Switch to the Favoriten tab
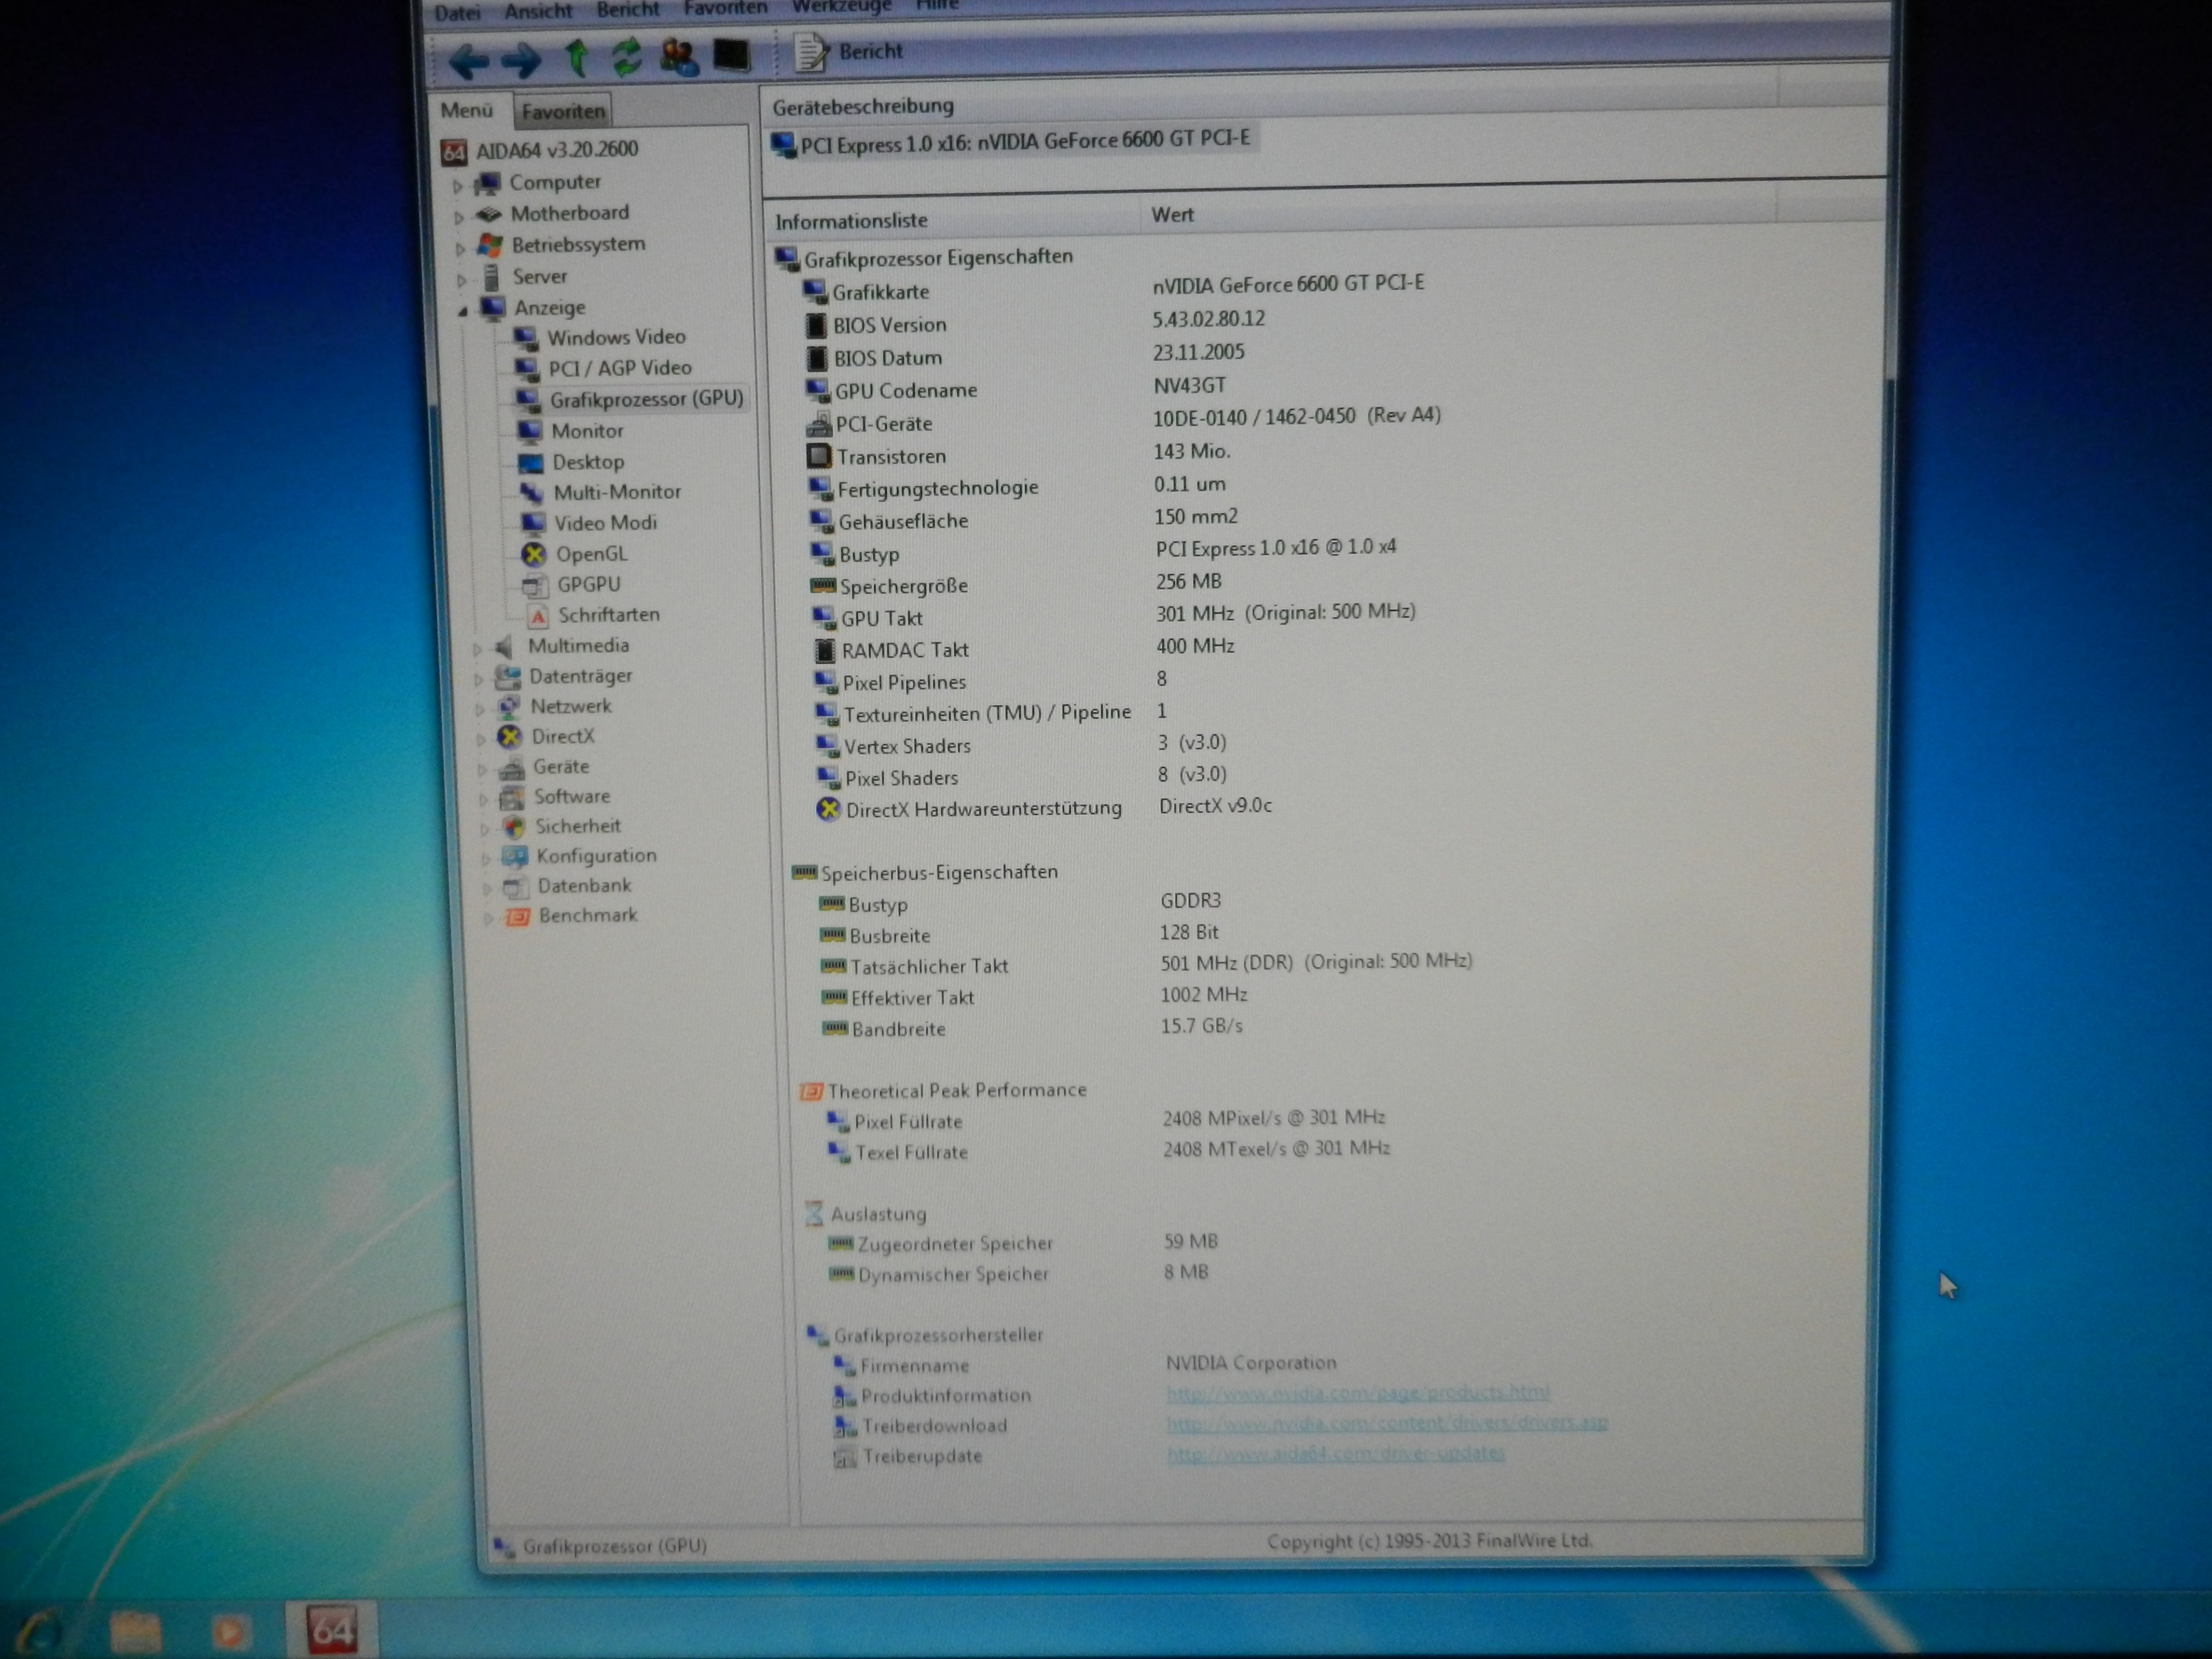The image size is (2212, 1659). click(562, 110)
